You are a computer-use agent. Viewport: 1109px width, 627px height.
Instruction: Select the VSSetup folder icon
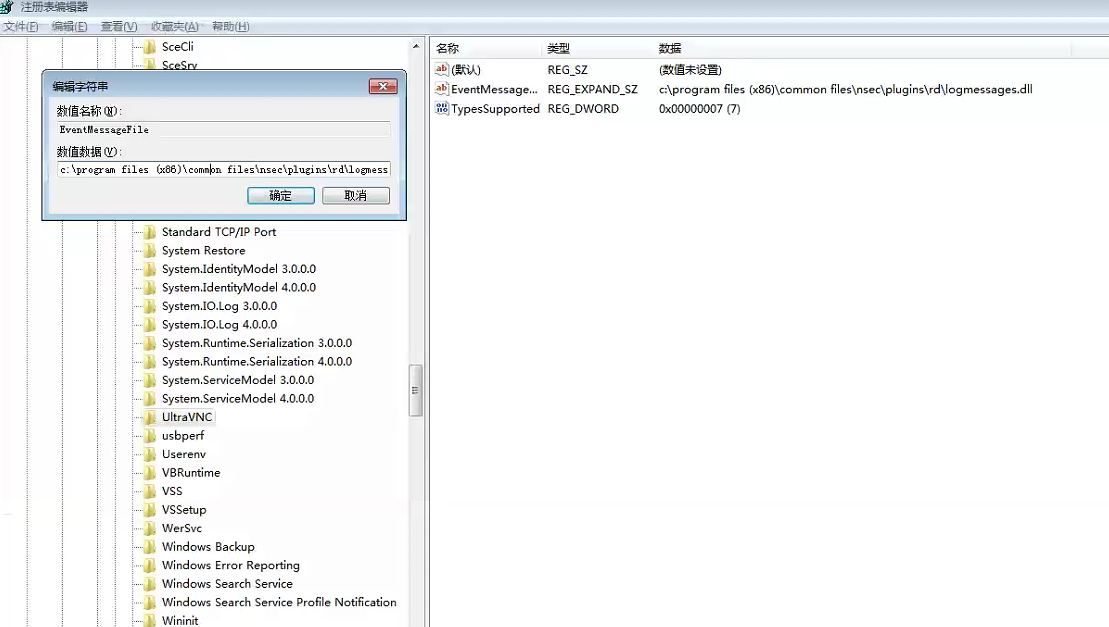[150, 510]
